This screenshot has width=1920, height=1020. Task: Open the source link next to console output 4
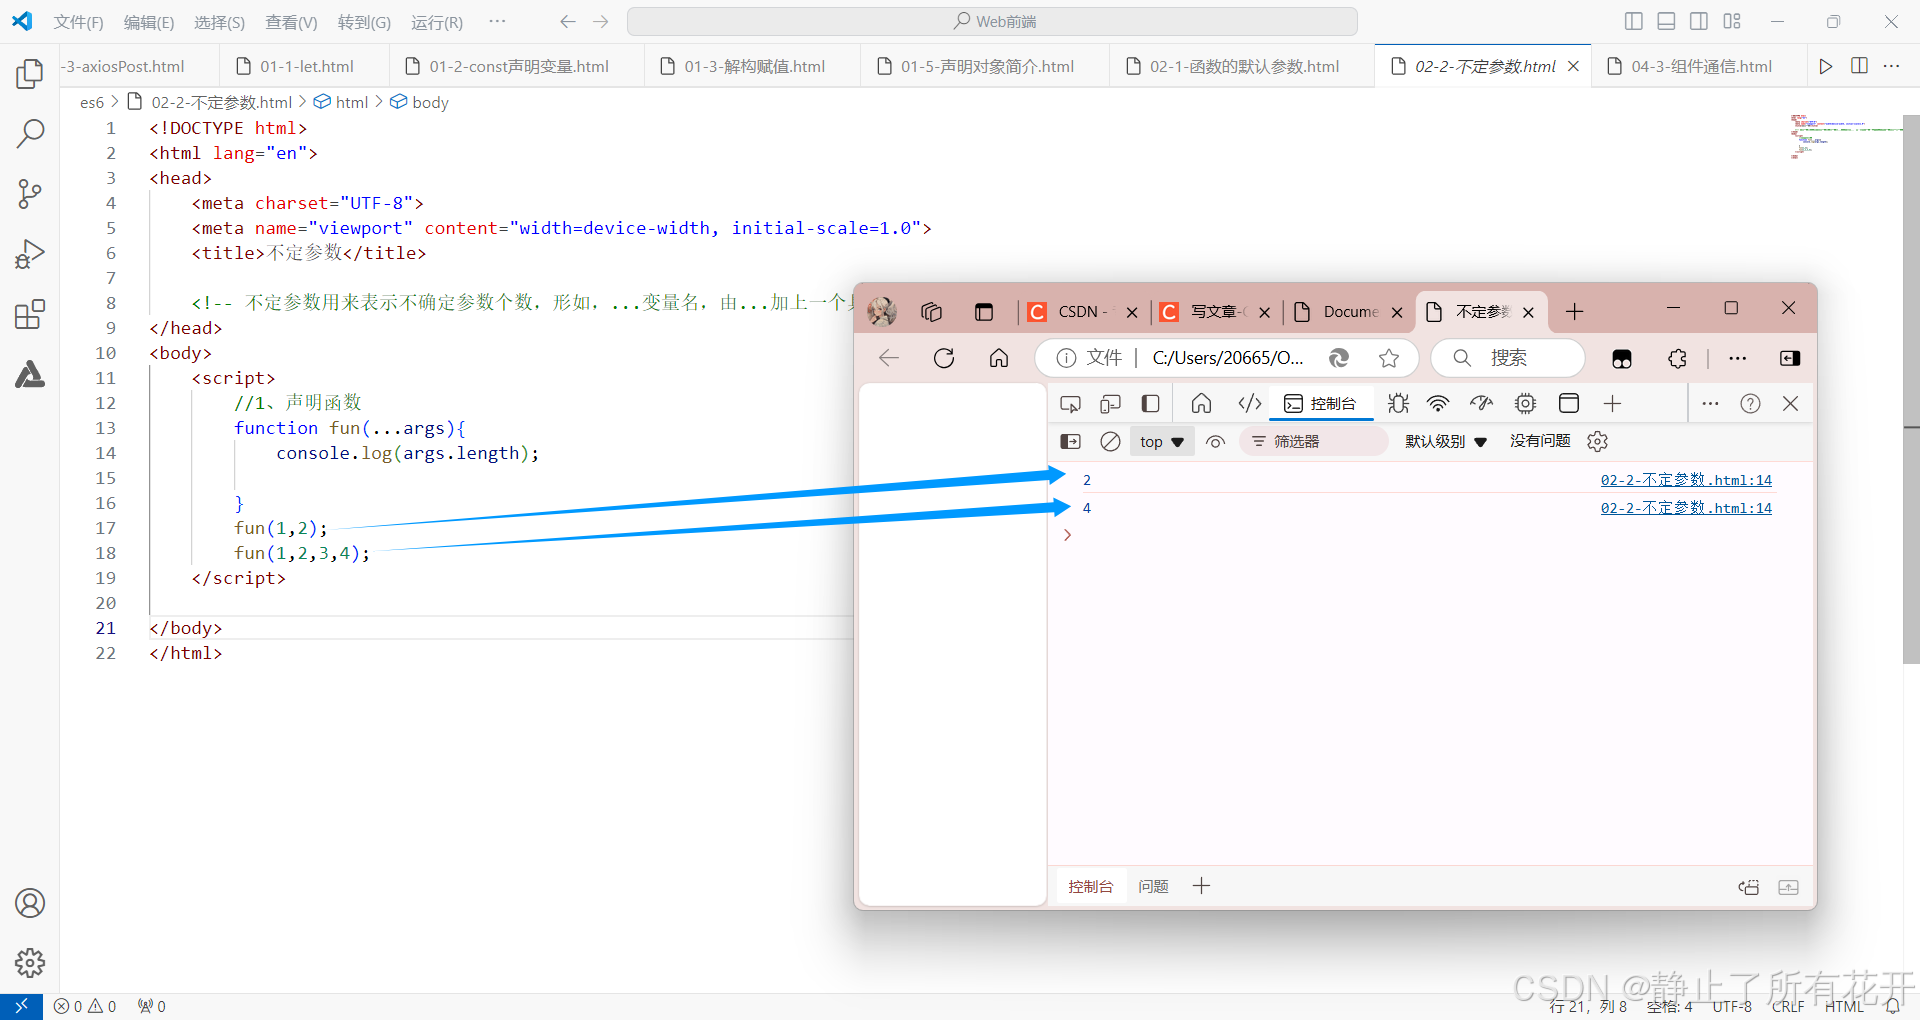click(x=1686, y=508)
